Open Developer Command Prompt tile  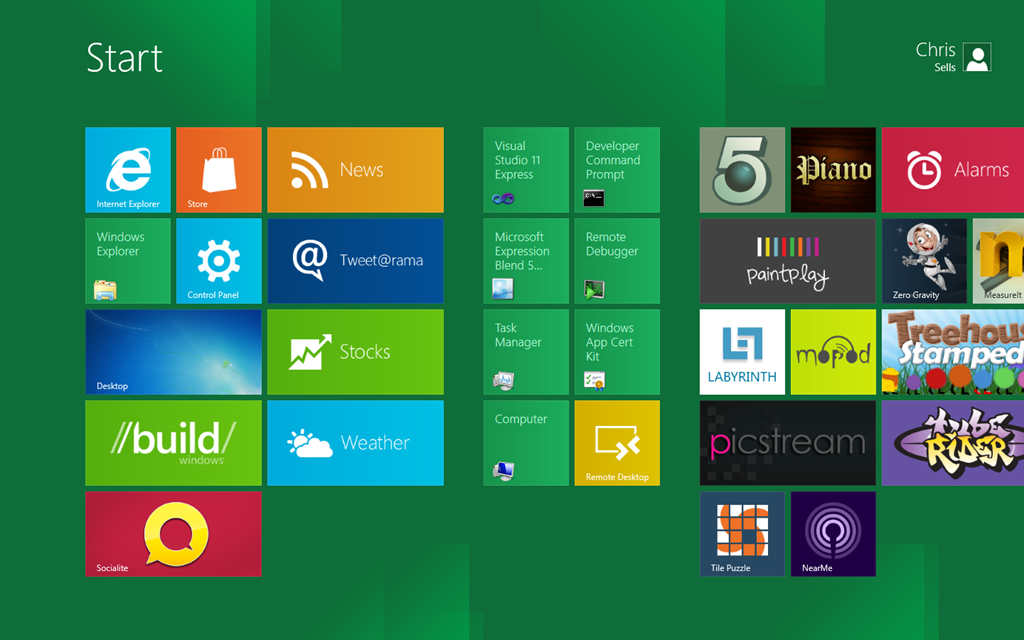tap(617, 170)
